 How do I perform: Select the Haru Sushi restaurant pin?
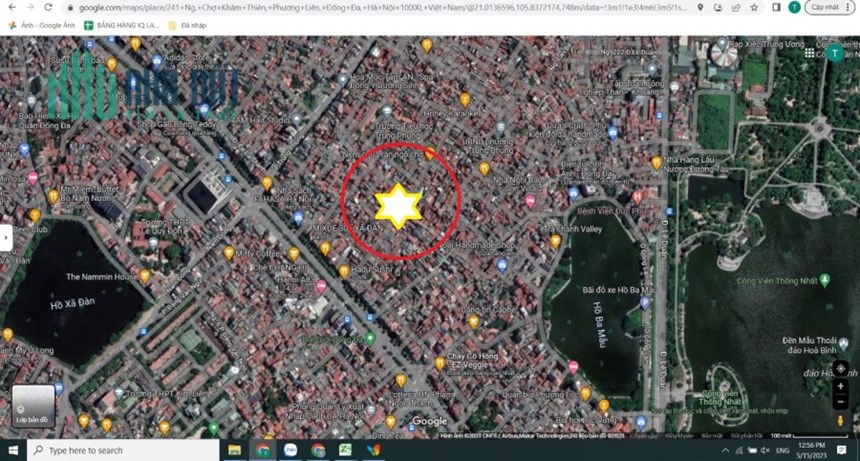click(344, 271)
